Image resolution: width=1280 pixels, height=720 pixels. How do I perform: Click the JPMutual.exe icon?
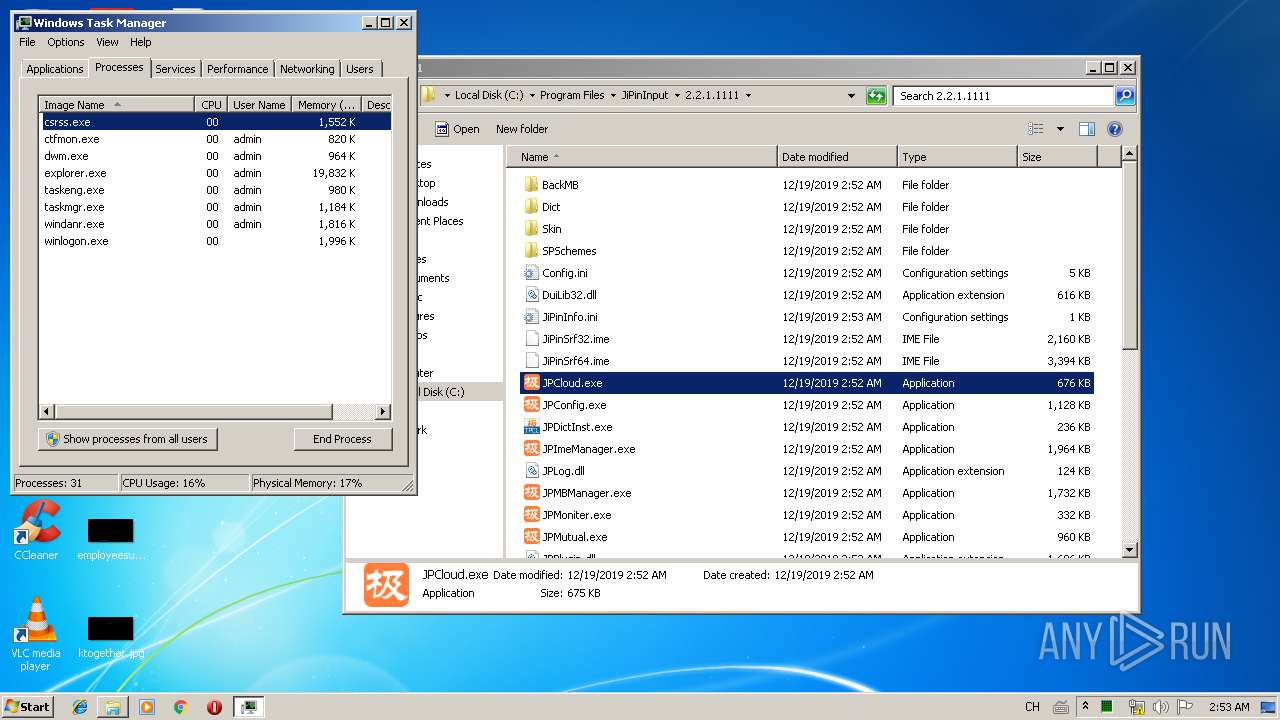point(532,537)
